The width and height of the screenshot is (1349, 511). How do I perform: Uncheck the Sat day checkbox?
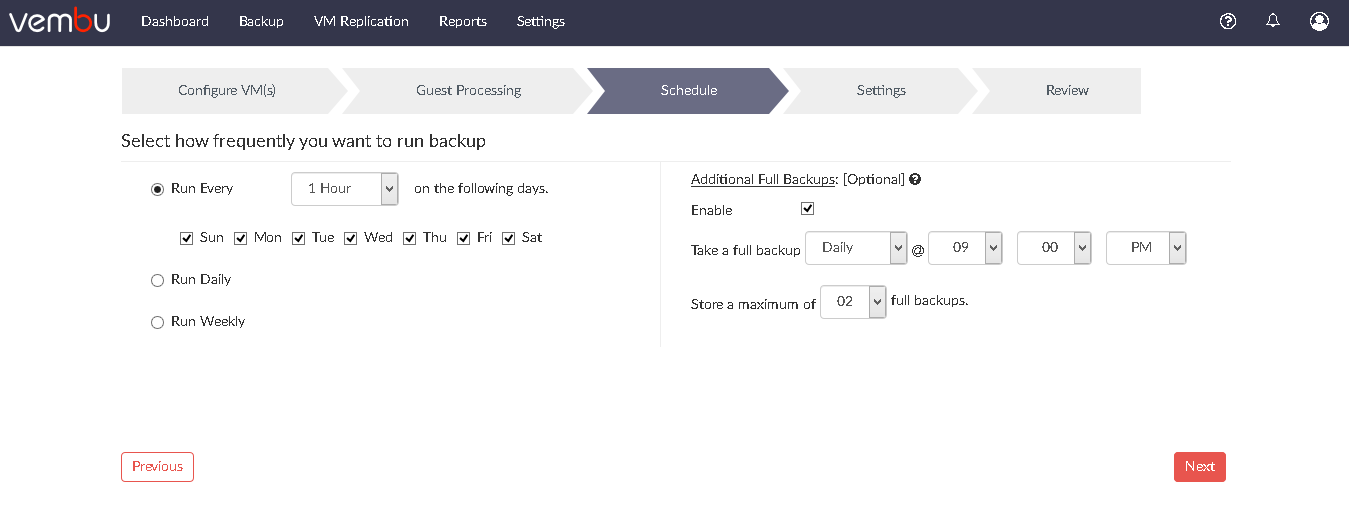click(x=508, y=238)
